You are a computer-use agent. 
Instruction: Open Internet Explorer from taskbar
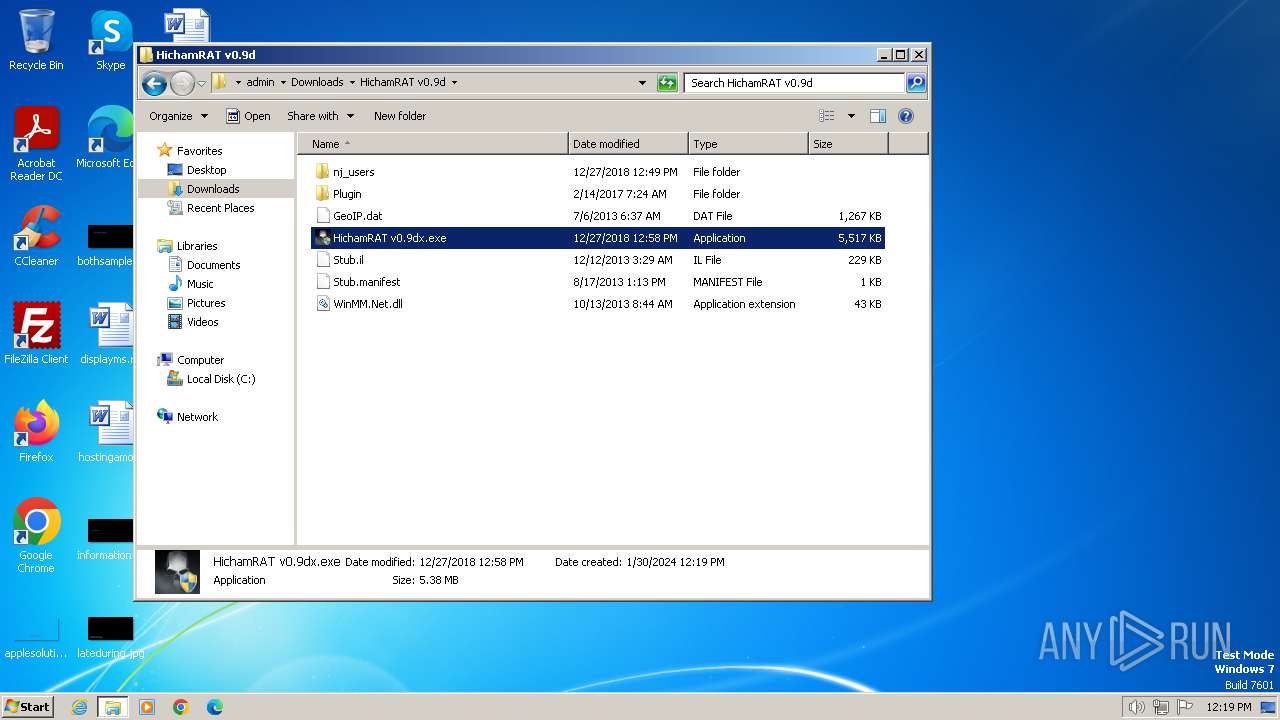pos(79,707)
